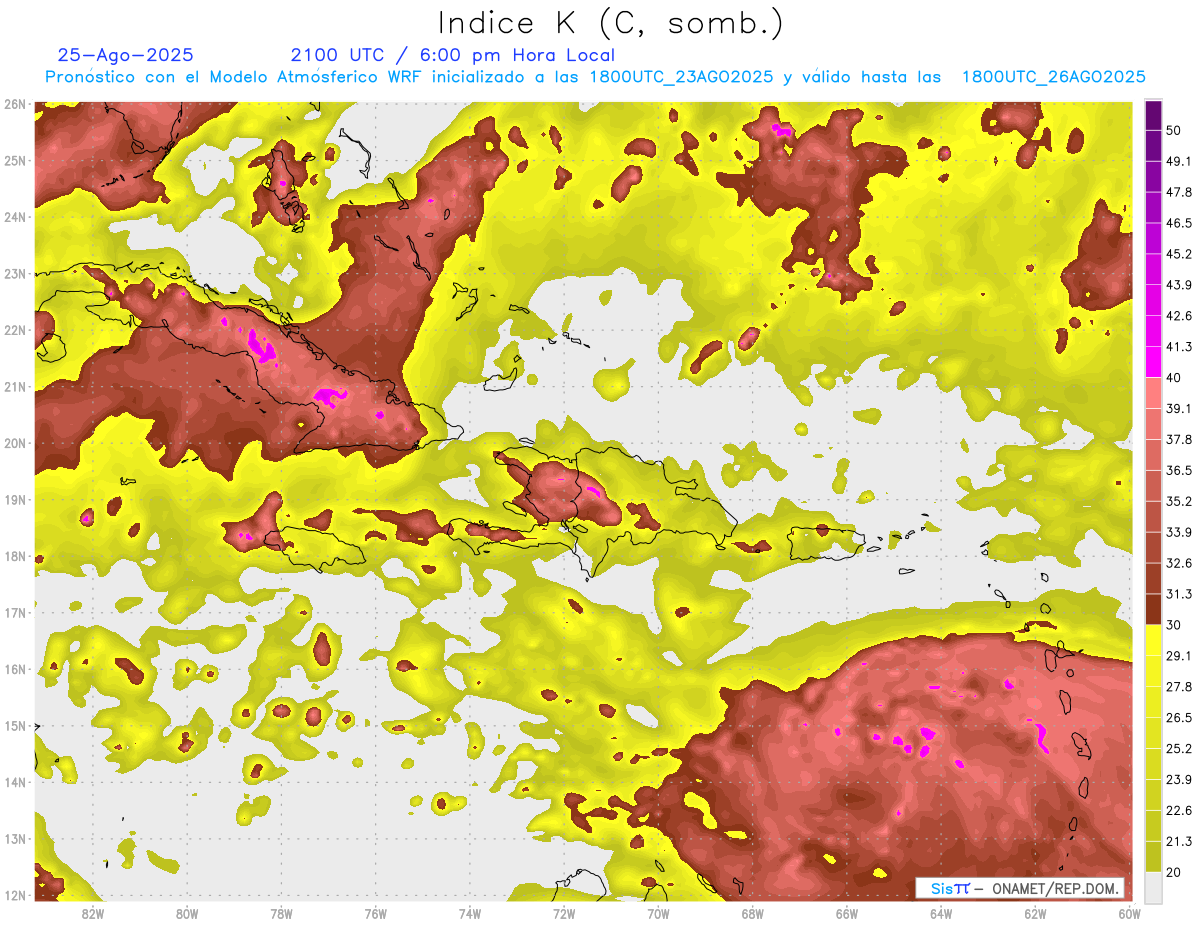Click the "Pronóstico con el Modelo Atmosférico WRF" subtitle line
This screenshot has height=927, width=1200.
[595, 77]
